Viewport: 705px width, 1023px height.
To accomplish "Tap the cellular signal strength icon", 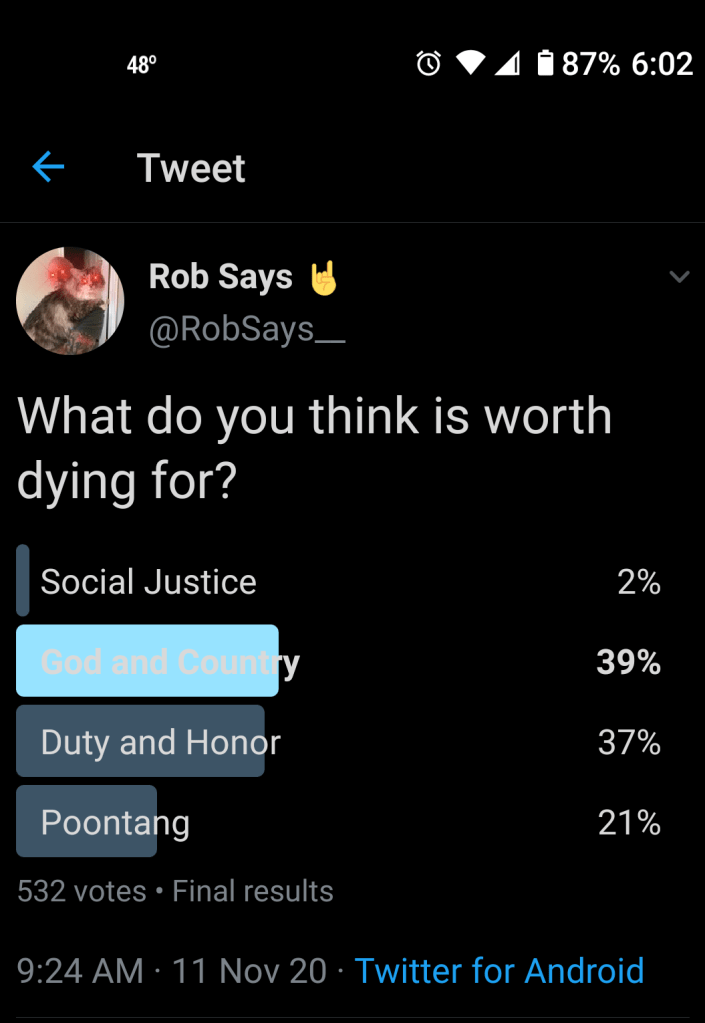I will [x=507, y=64].
